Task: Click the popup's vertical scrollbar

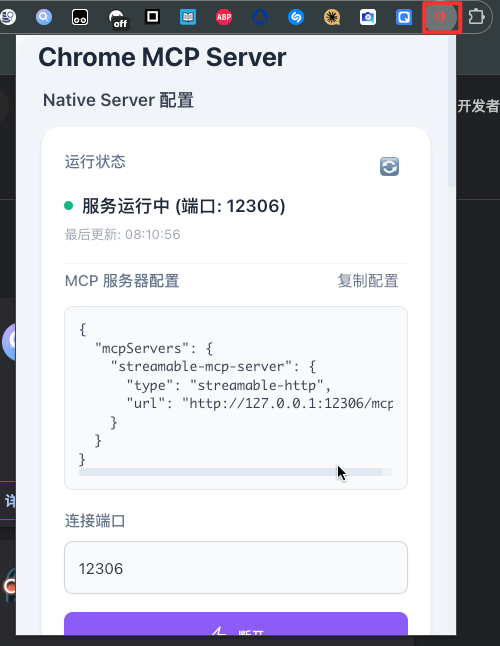Action: (451, 112)
